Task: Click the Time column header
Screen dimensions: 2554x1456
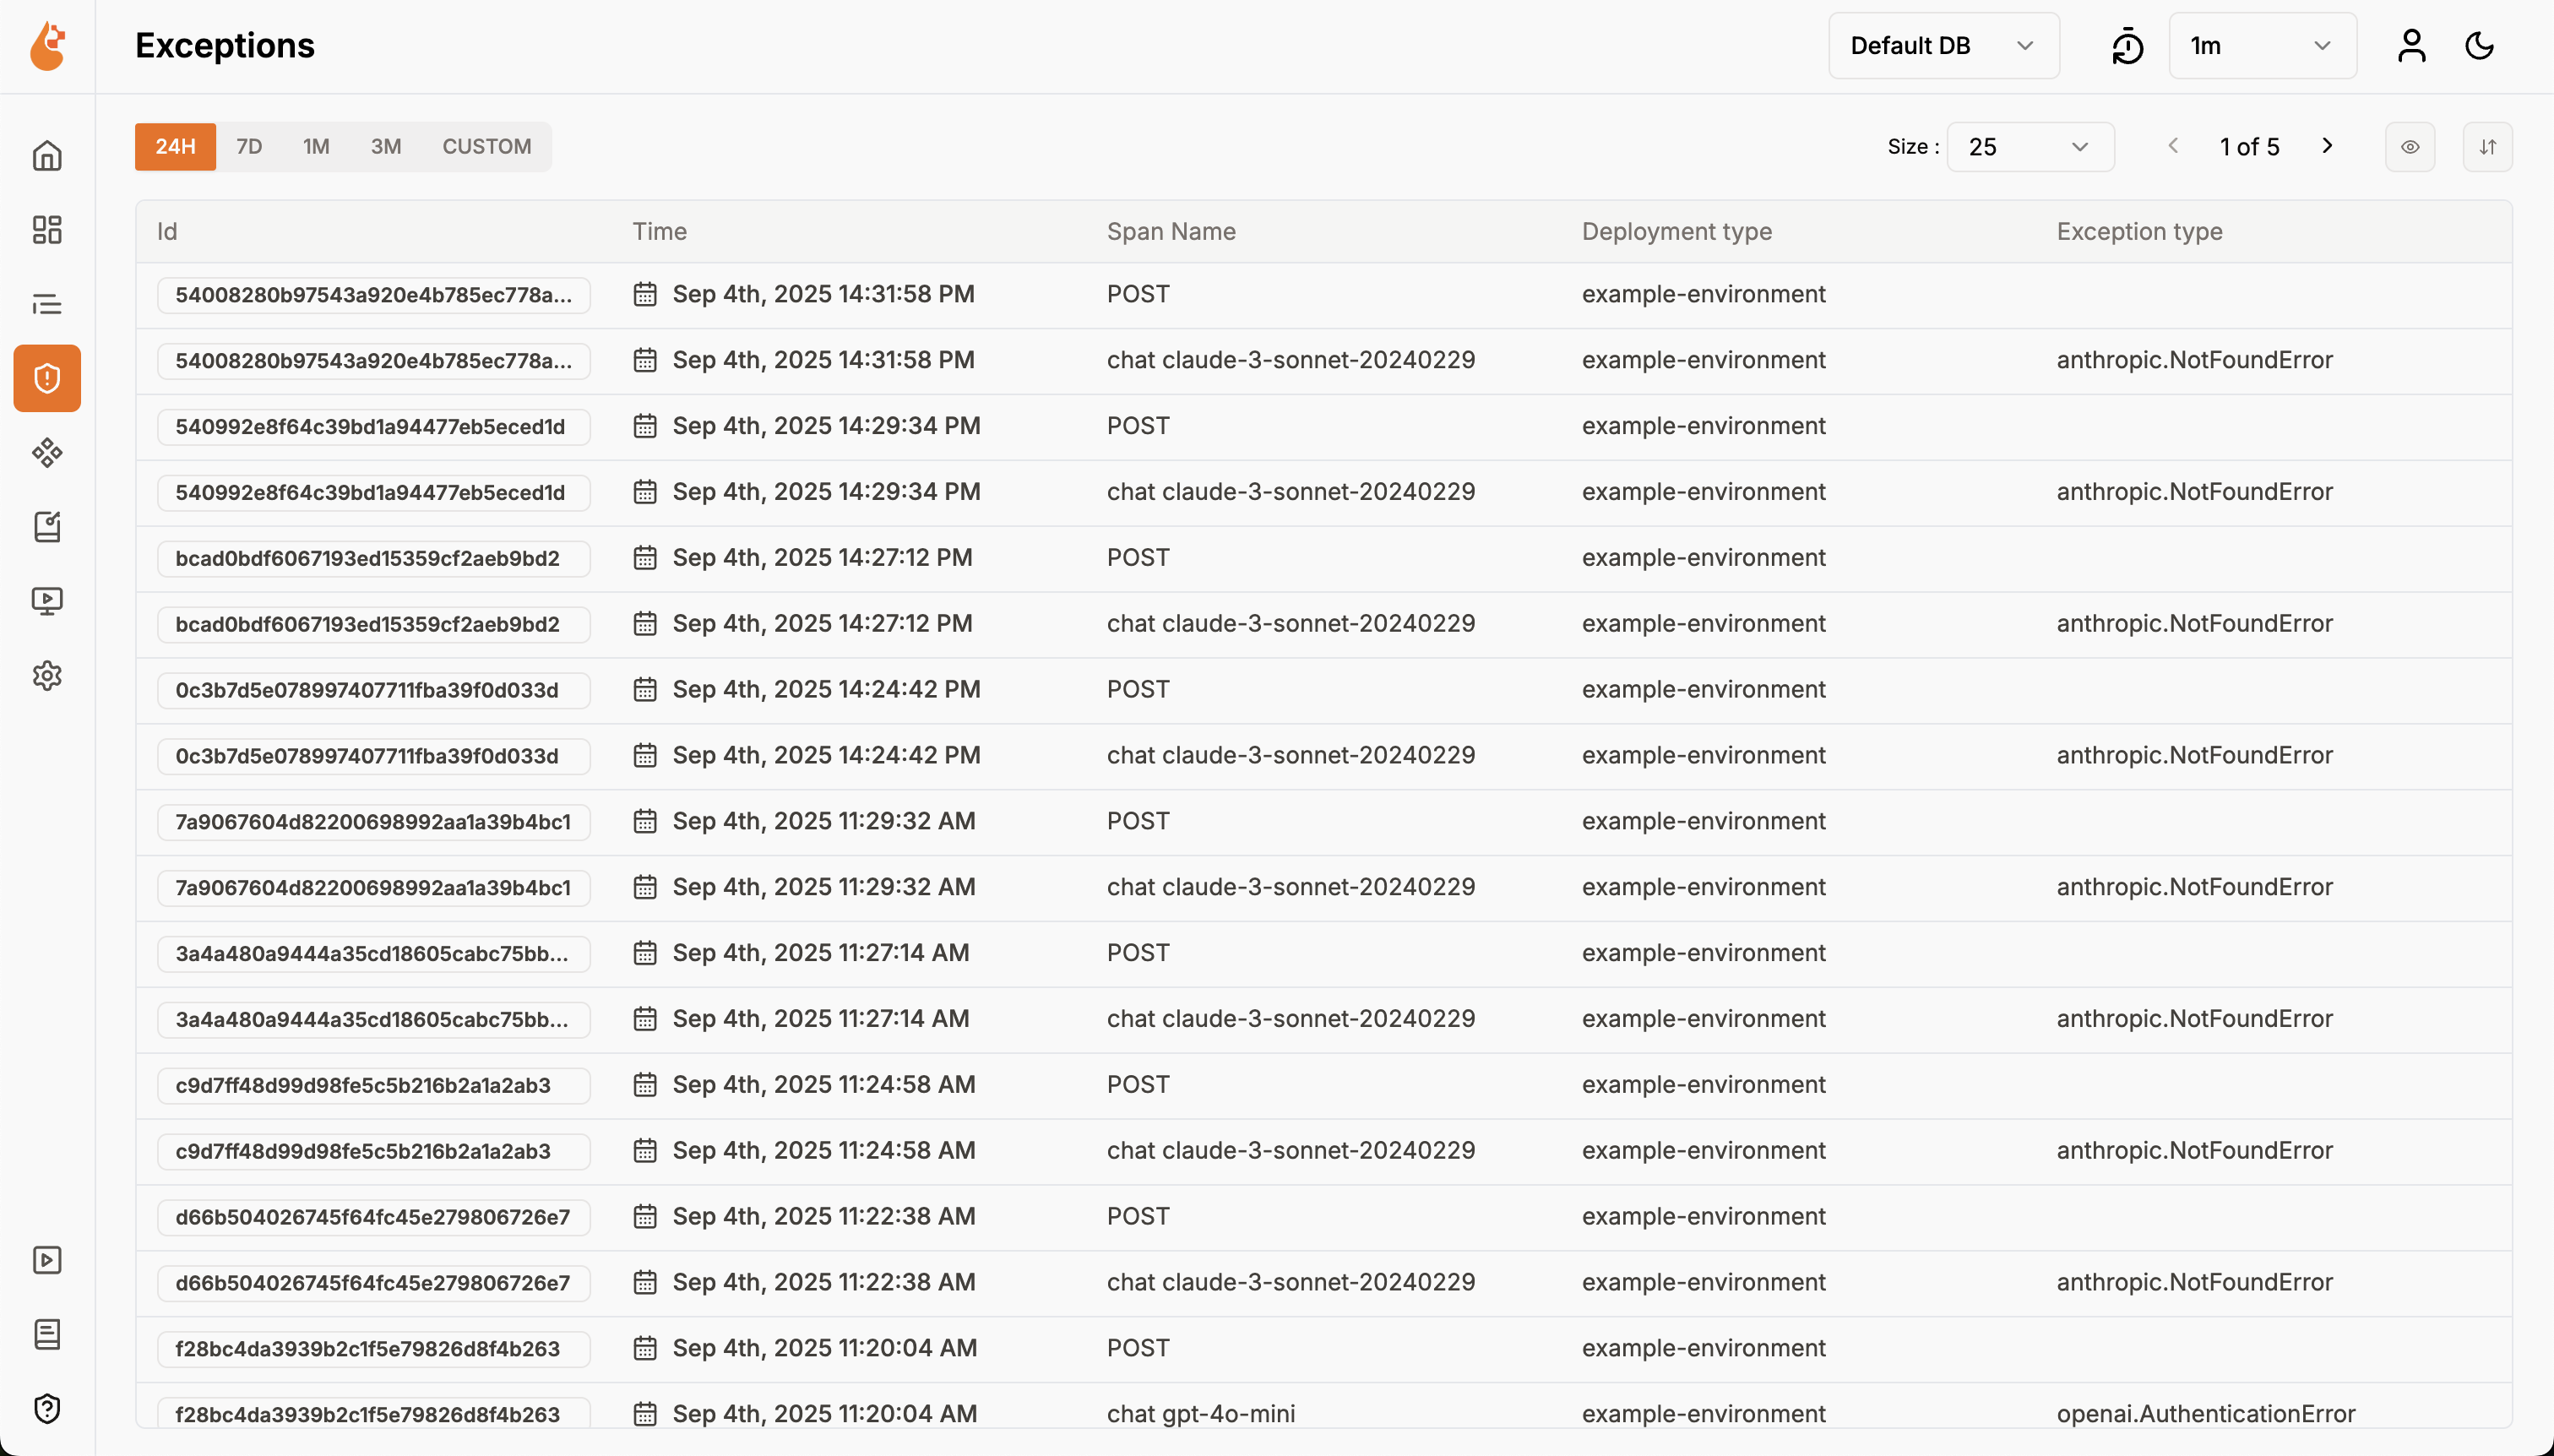Action: pyautogui.click(x=659, y=232)
